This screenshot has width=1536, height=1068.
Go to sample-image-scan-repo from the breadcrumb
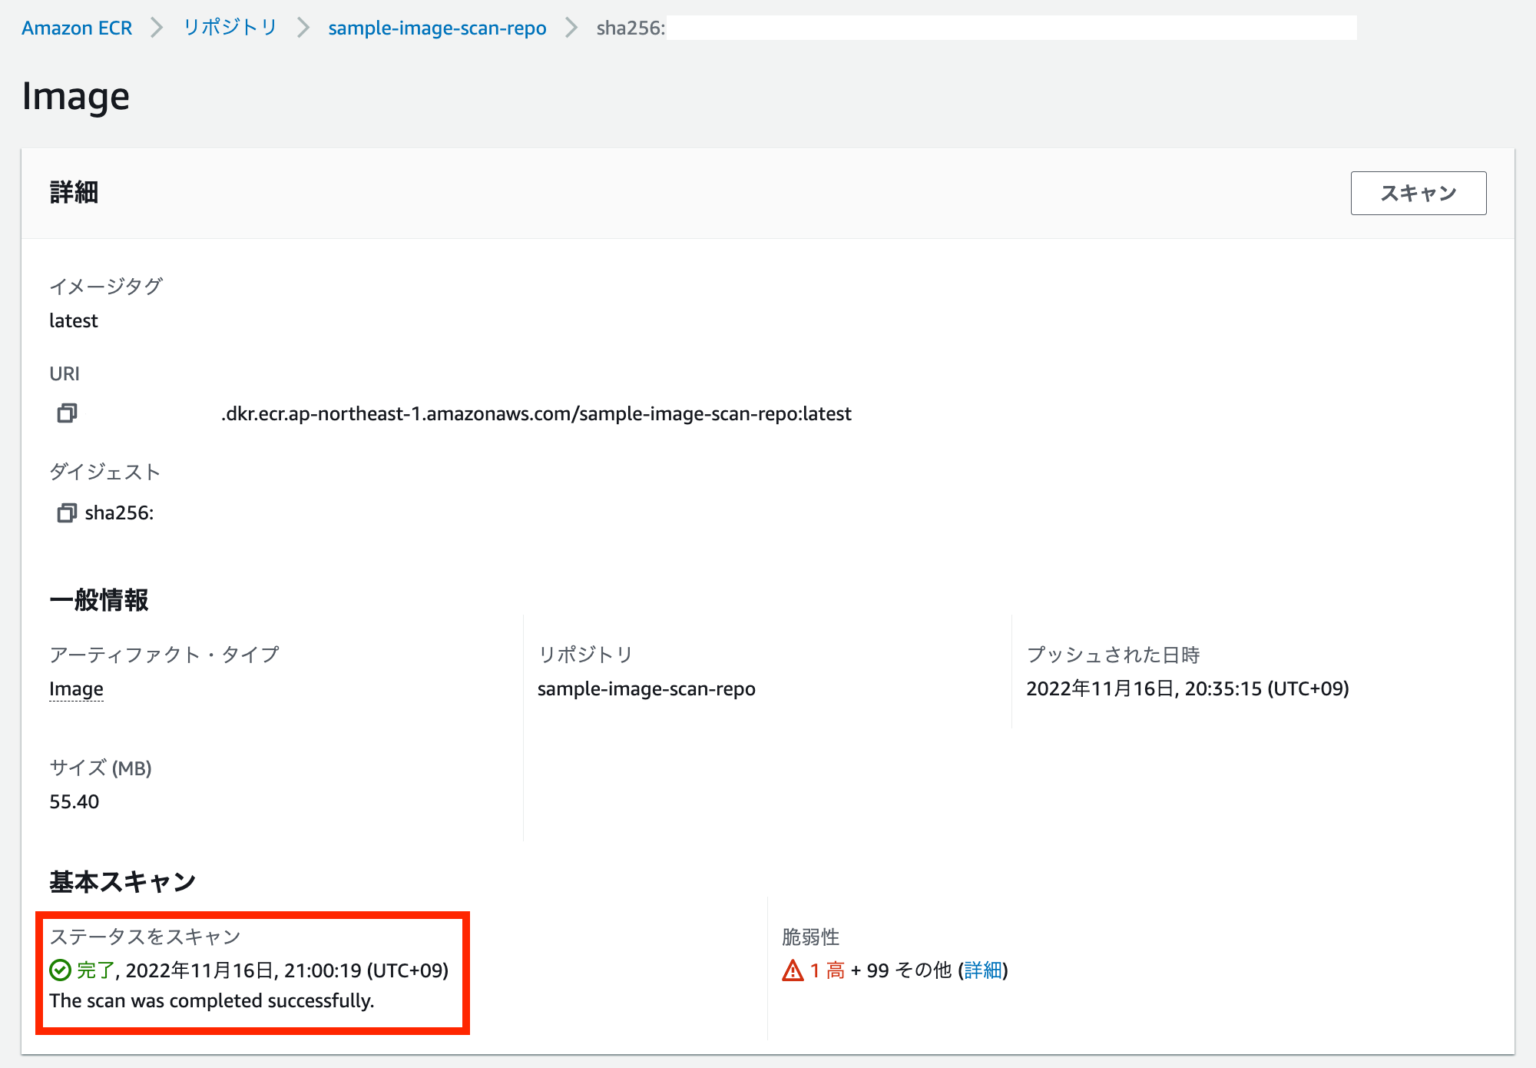[437, 27]
